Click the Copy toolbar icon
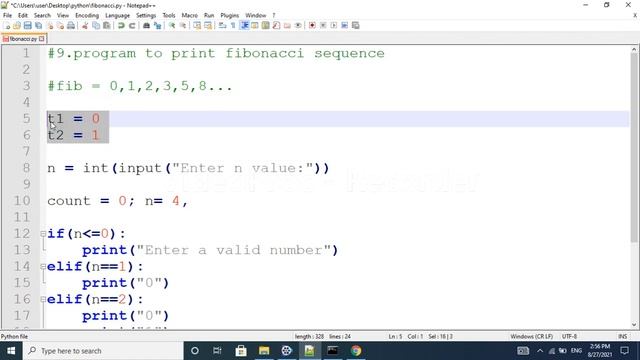The image size is (640, 360). click(96, 25)
